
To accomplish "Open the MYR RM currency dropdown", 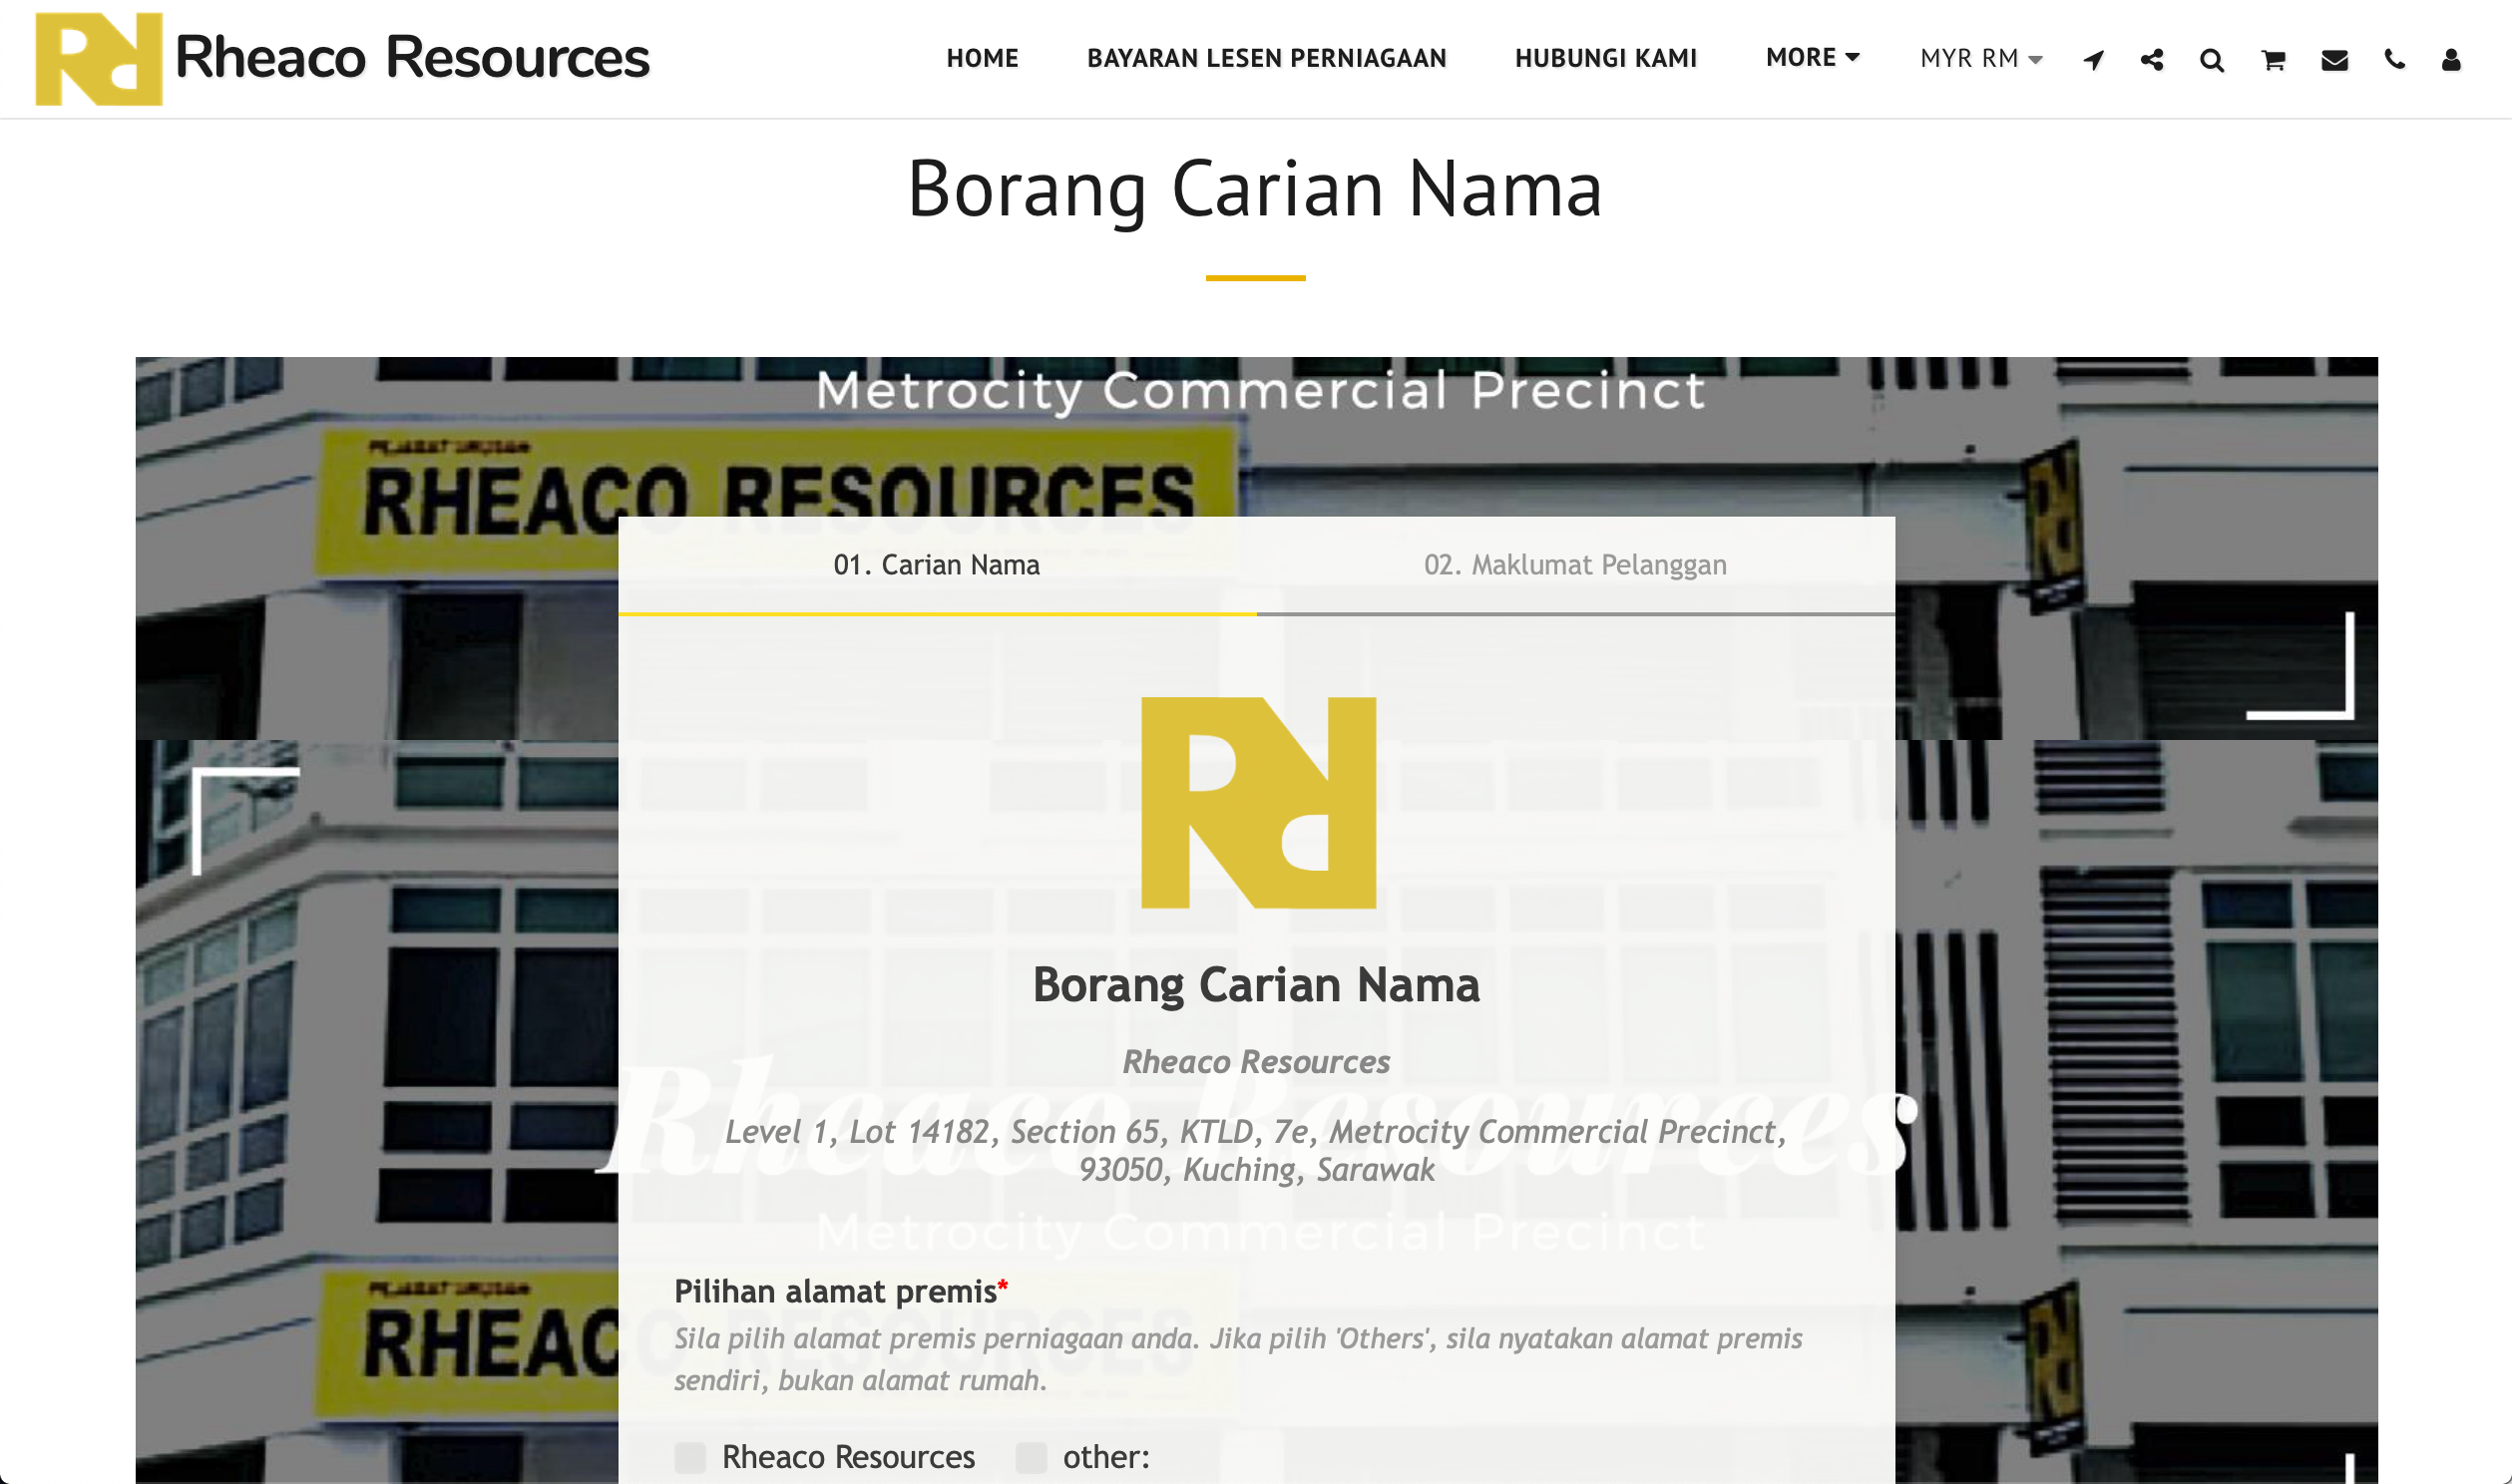I will [1980, 59].
